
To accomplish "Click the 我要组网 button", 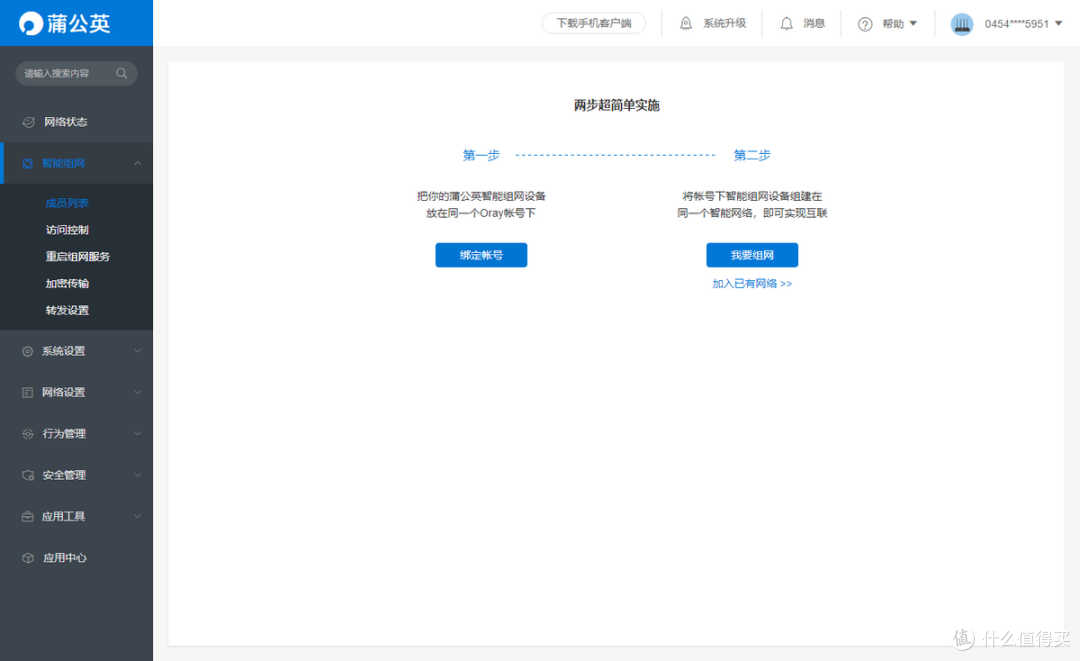I will click(x=752, y=255).
